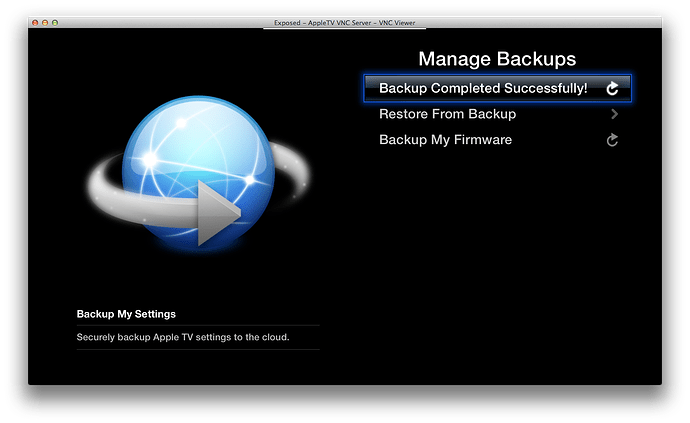Minimize the VNC Viewer window
The width and height of the screenshot is (690, 423).
click(45, 22)
